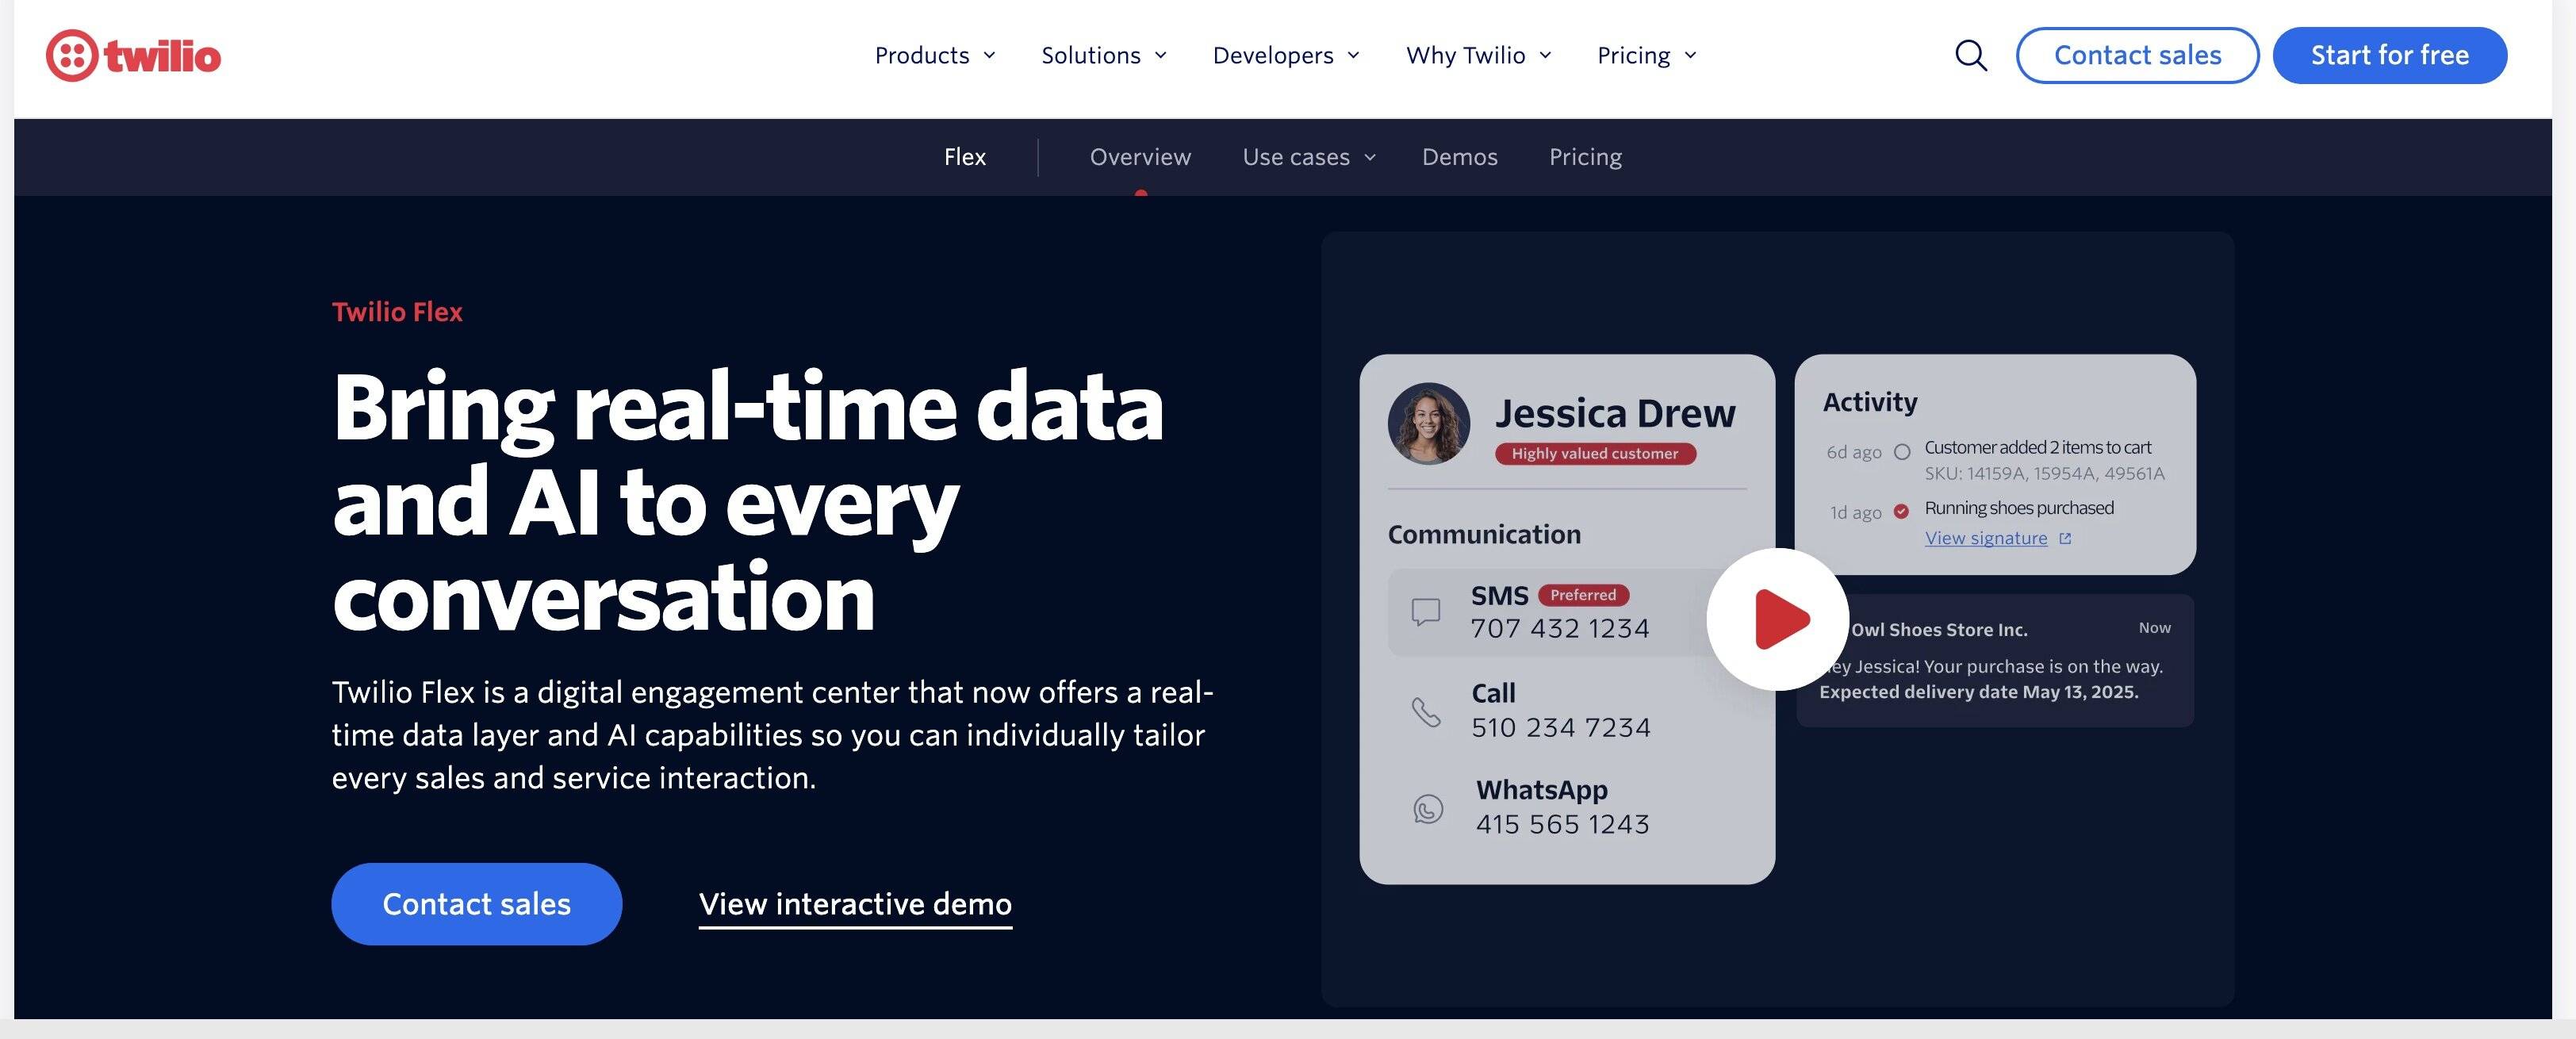Expand the Why Twilio menu

[1478, 56]
